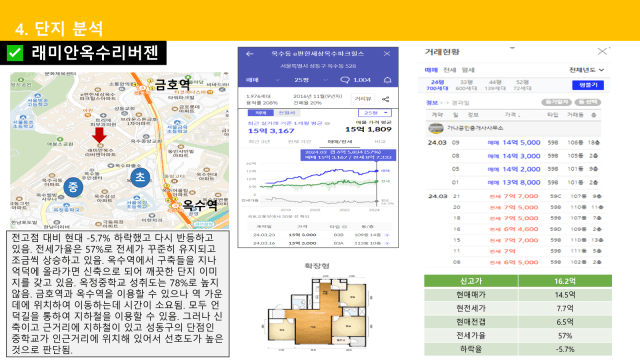640x360 pixels.
Task: Toggle the 전월세 chart filter button
Action: [x=287, y=113]
